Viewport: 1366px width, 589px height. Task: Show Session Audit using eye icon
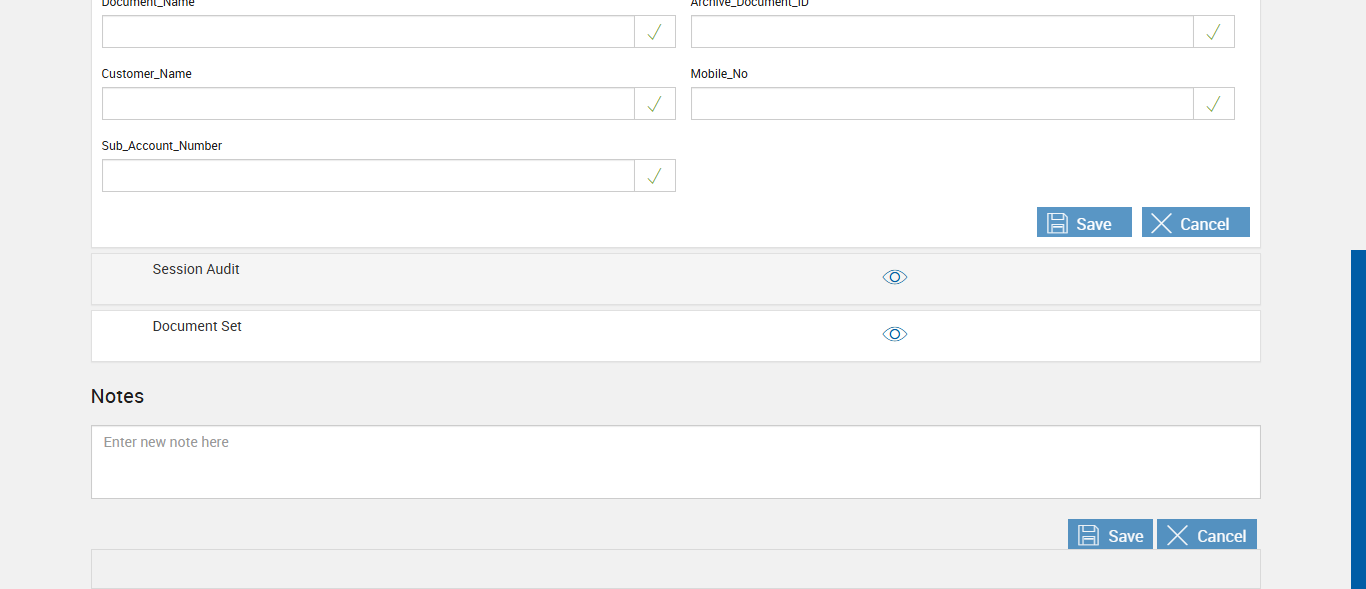coord(895,277)
